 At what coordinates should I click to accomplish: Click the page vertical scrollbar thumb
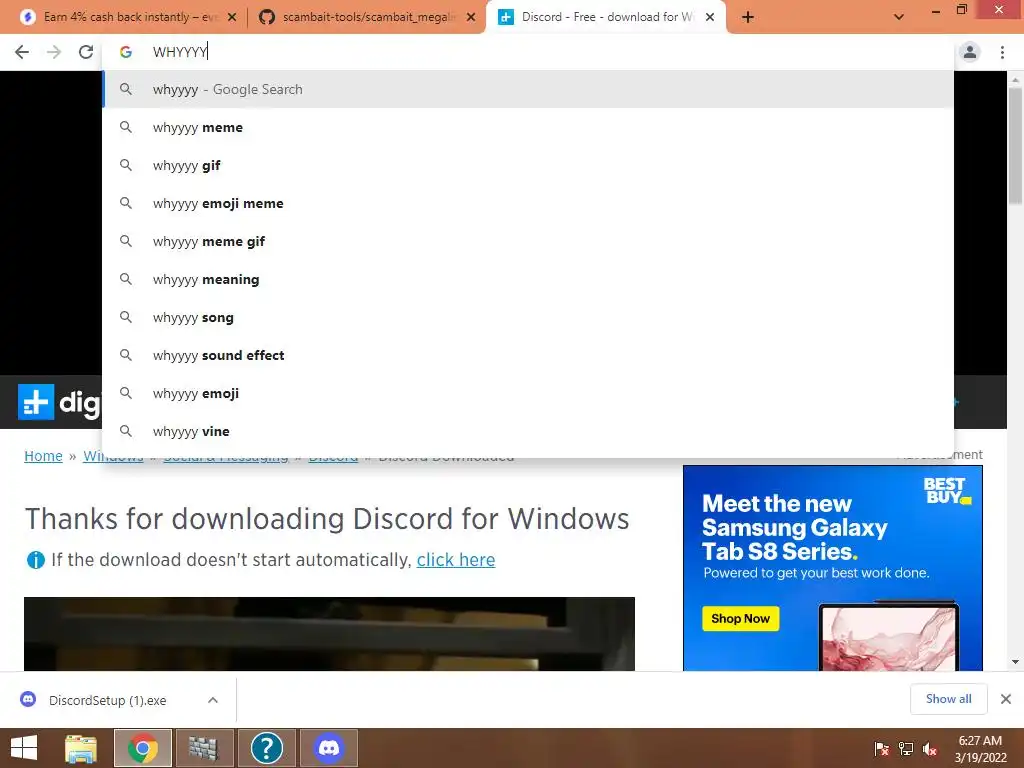(1015, 145)
